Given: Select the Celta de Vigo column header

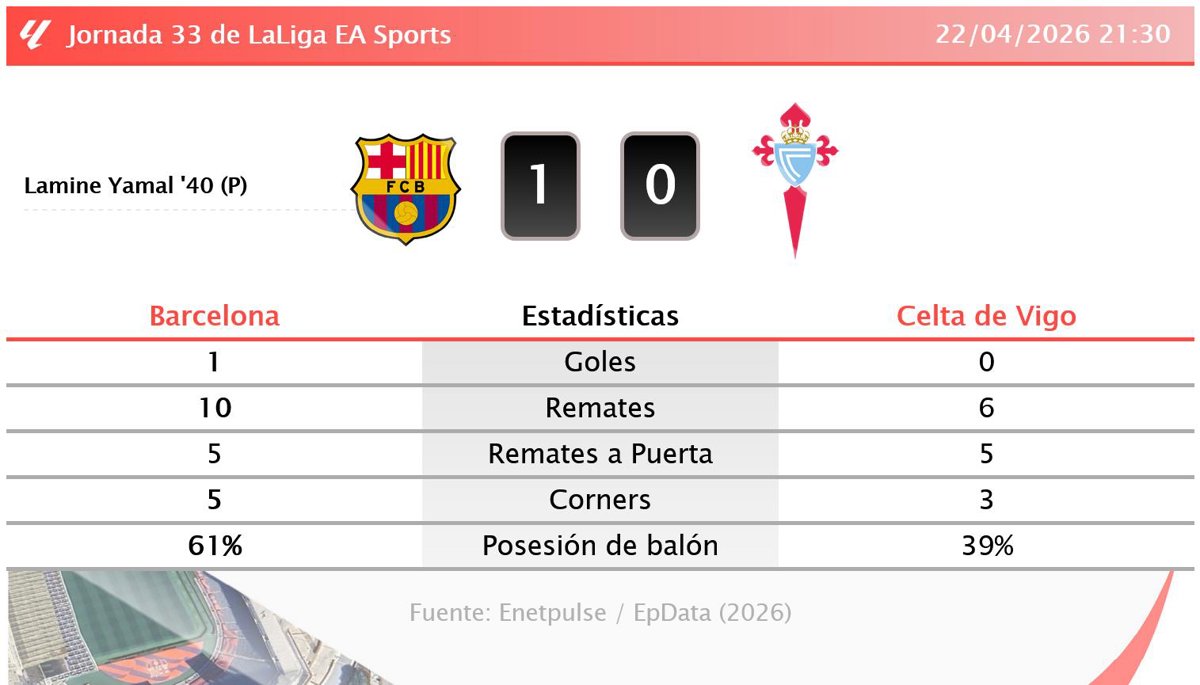Looking at the screenshot, I should click(986, 316).
